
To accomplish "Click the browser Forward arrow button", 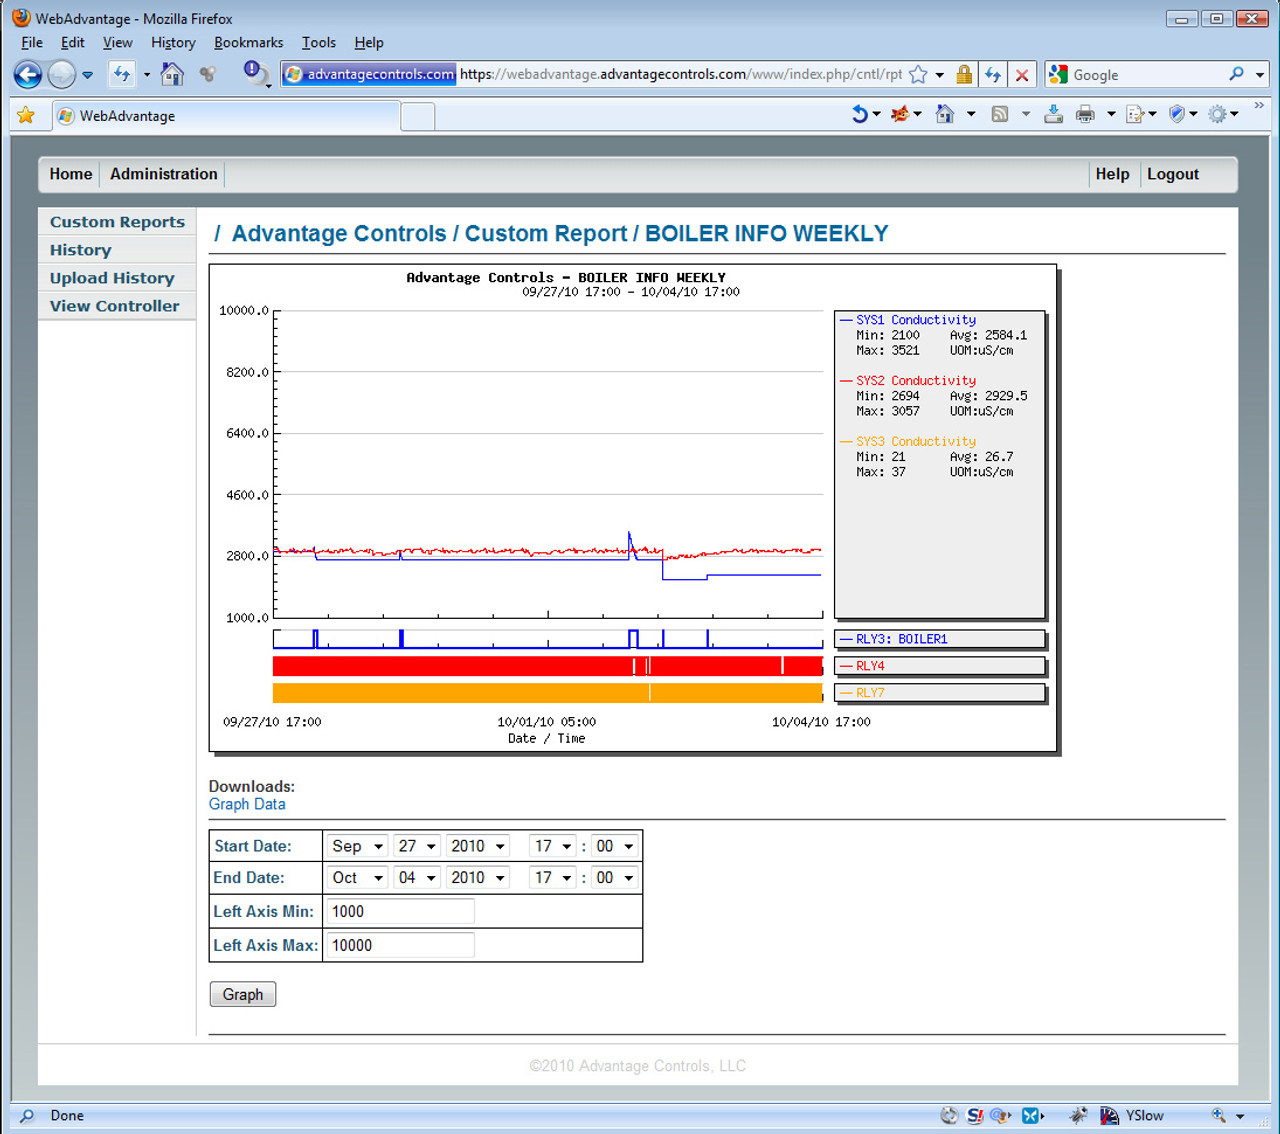I will (x=62, y=74).
